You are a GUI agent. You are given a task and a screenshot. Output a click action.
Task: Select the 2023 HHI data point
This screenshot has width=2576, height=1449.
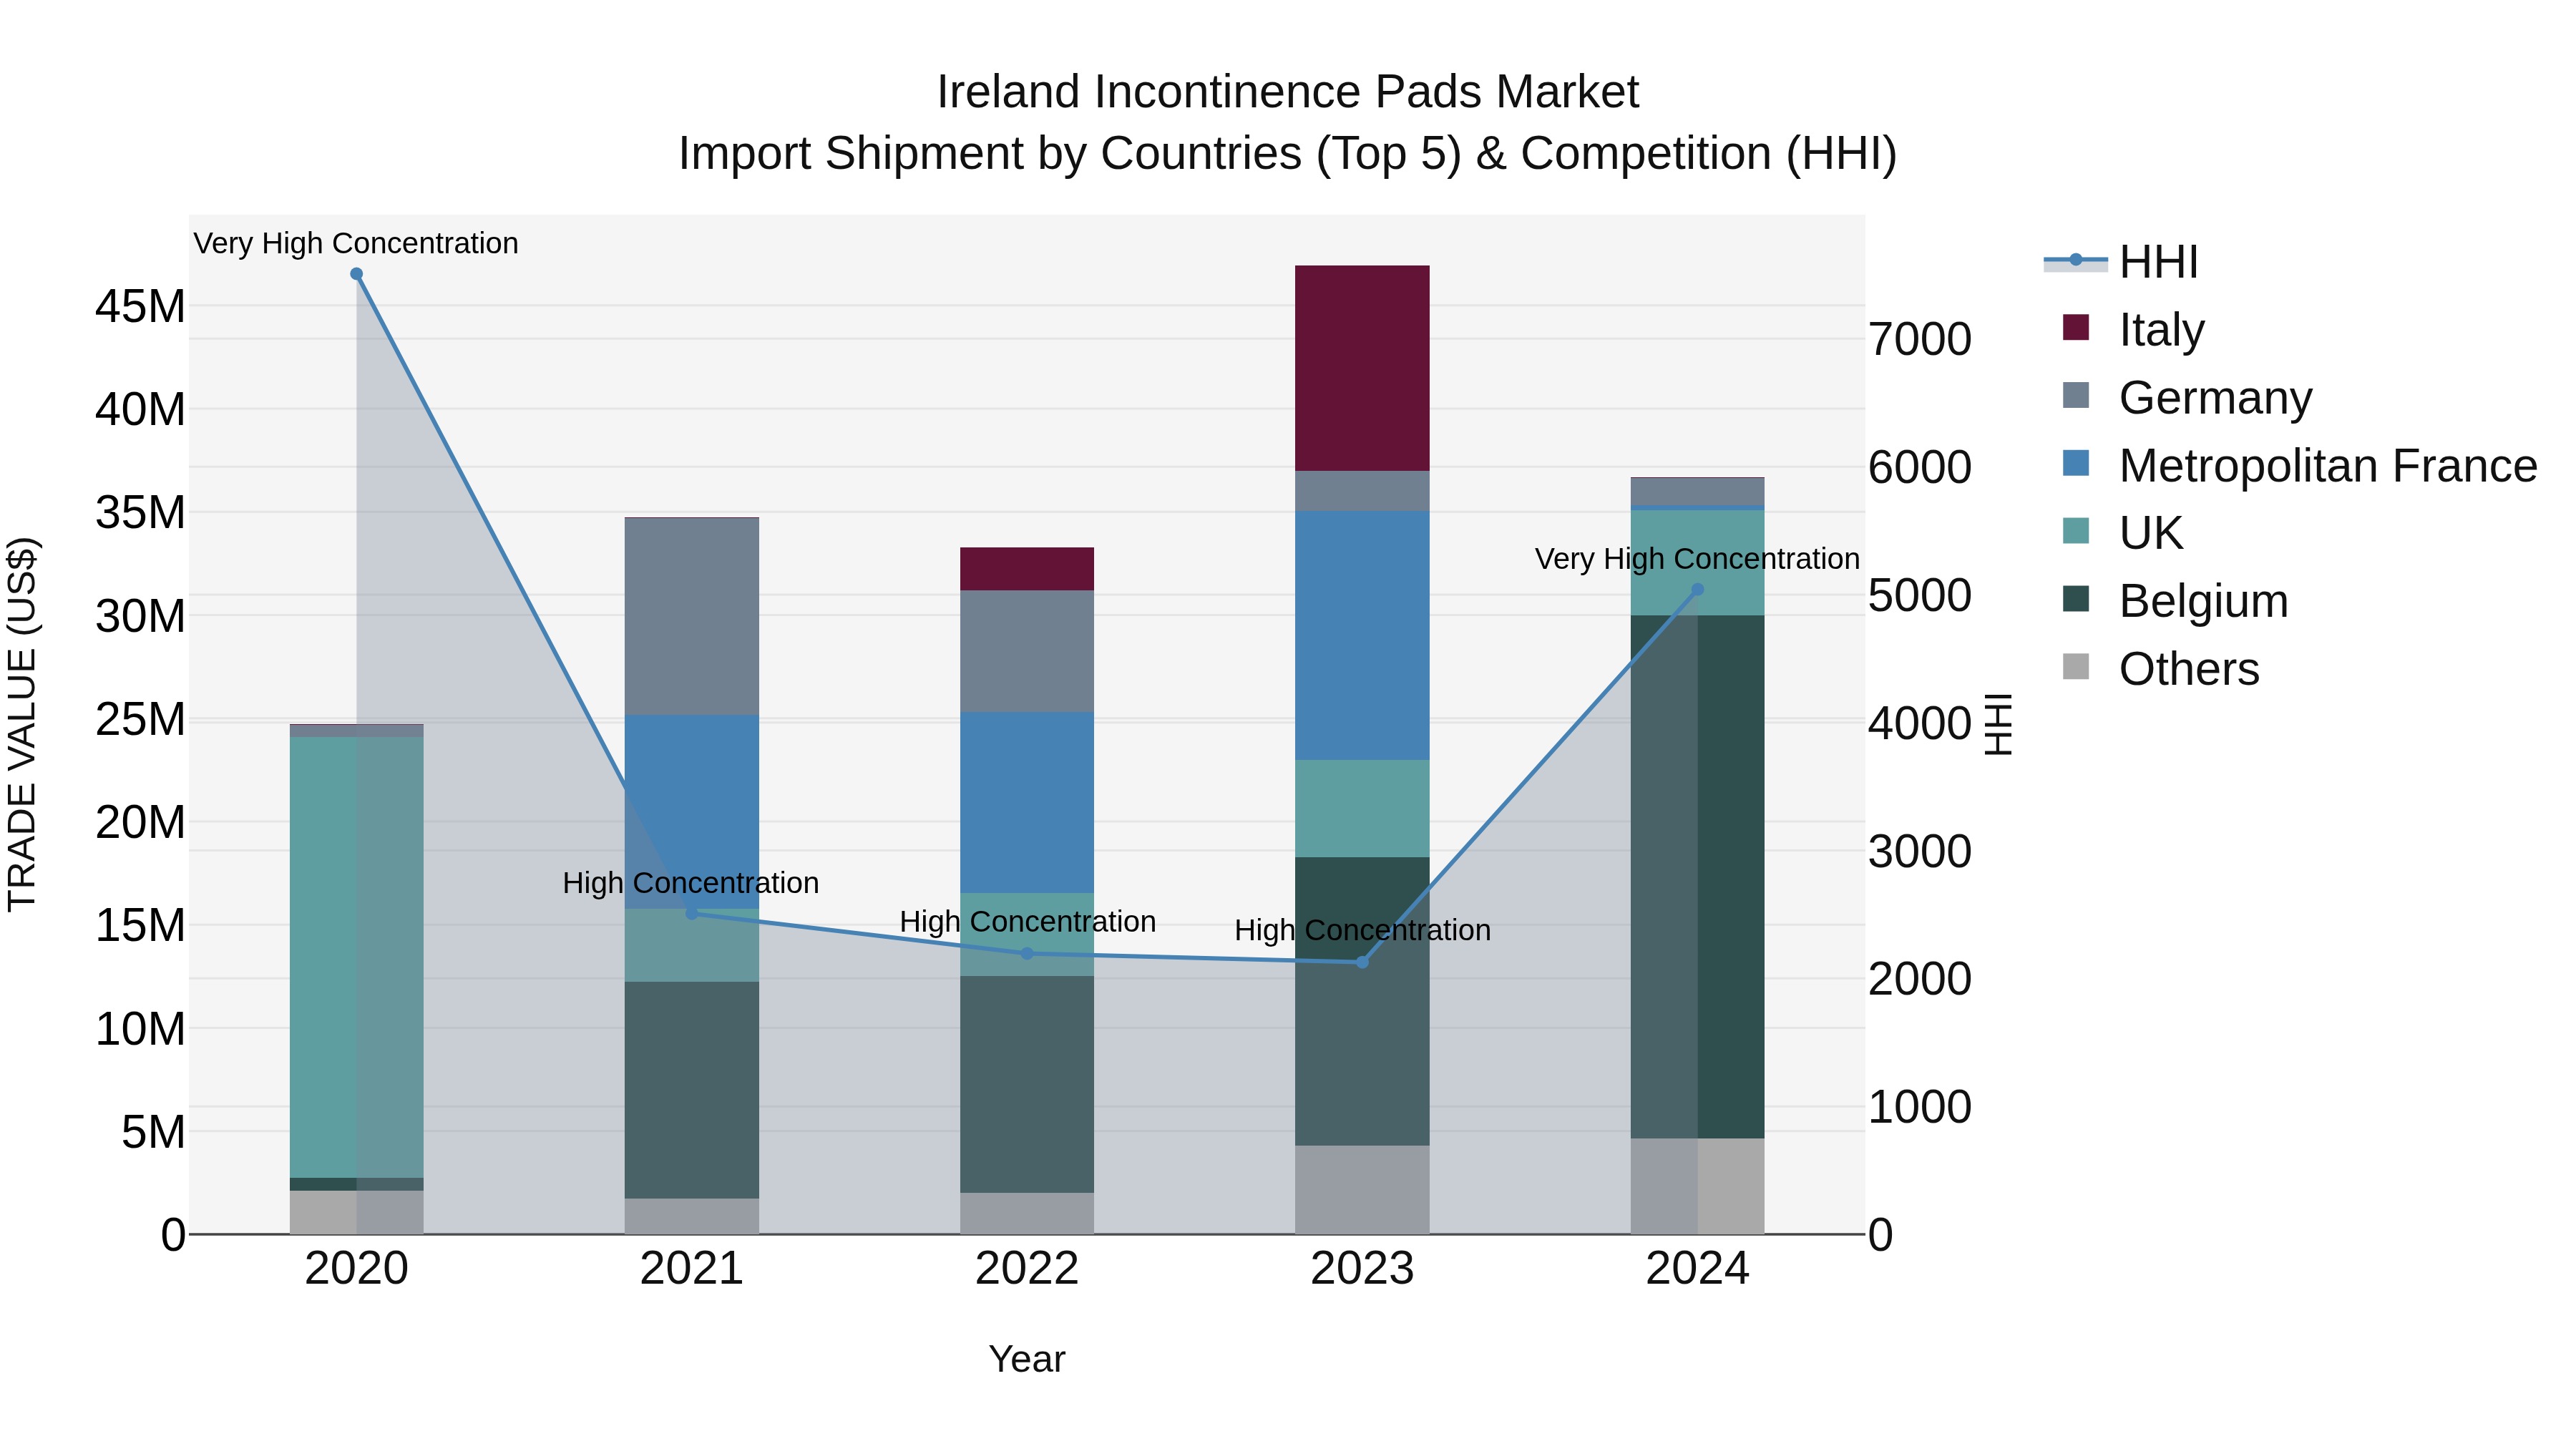(1362, 962)
